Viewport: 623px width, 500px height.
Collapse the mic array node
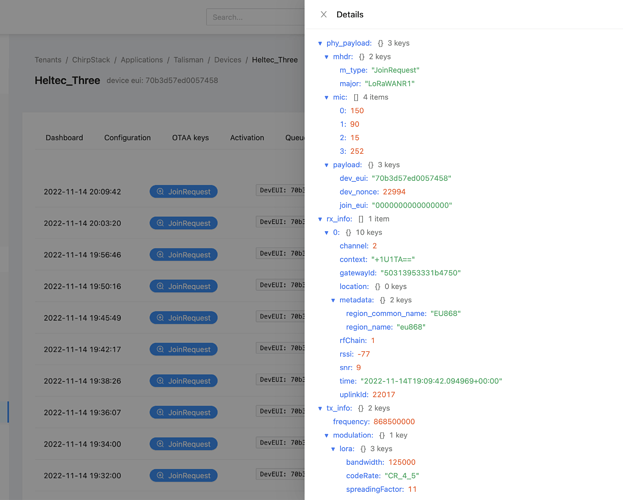tap(326, 97)
